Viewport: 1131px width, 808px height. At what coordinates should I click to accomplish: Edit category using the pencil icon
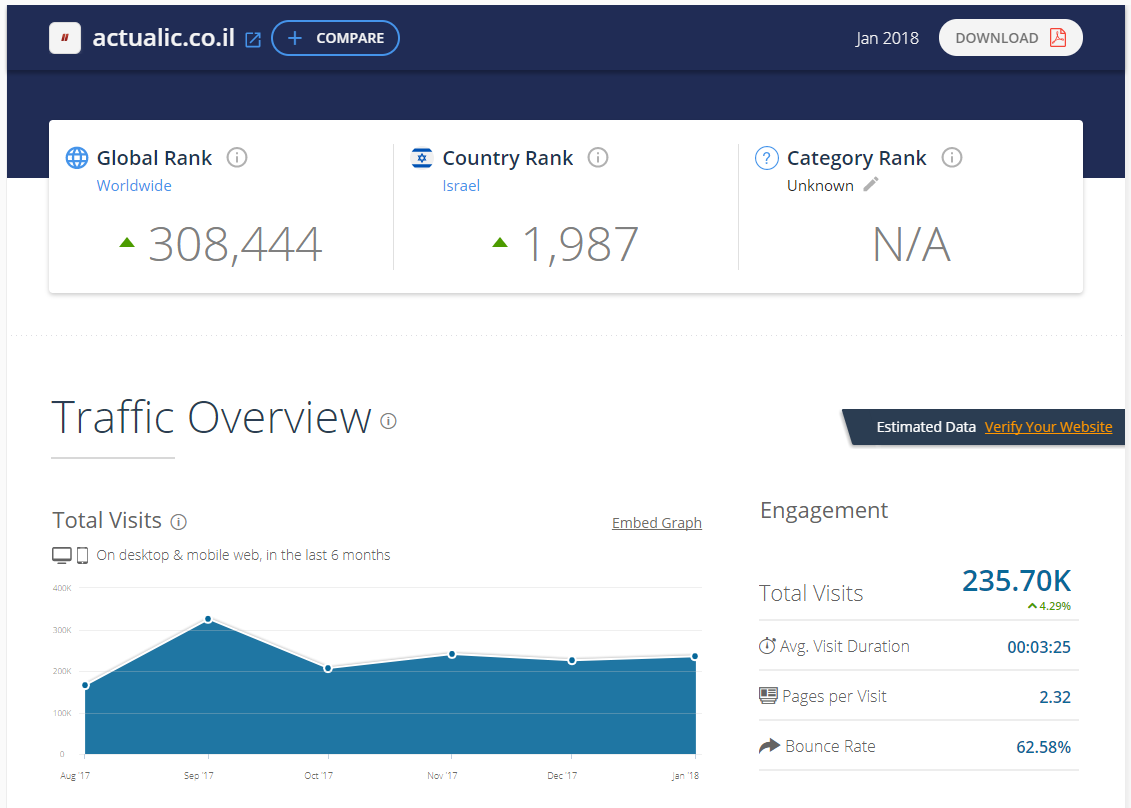(871, 185)
